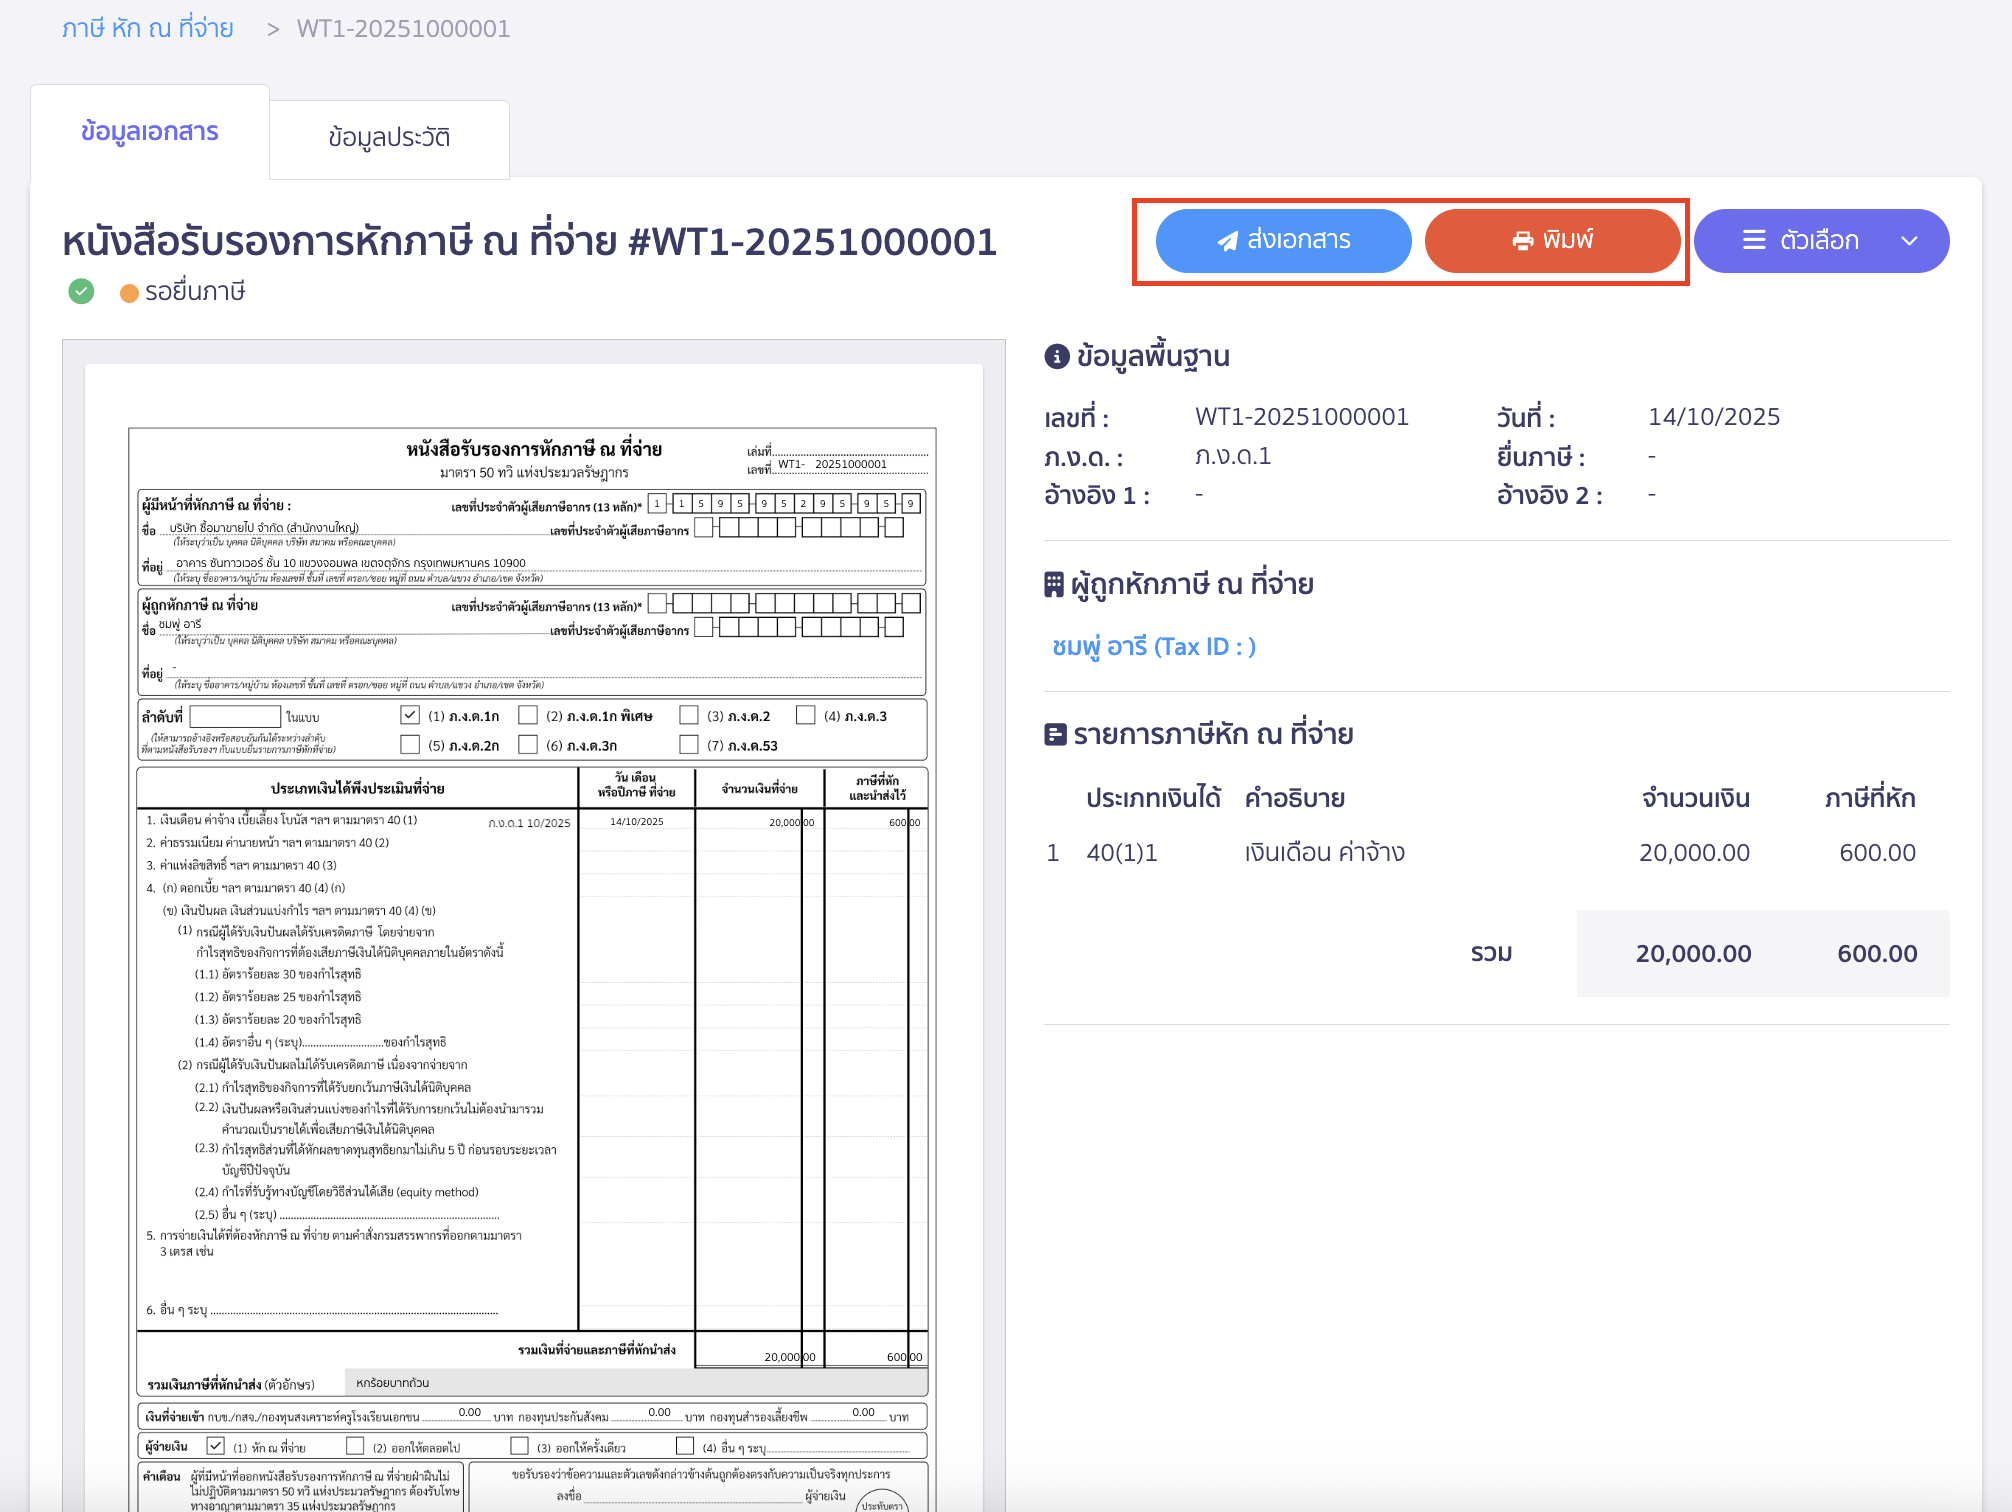This screenshot has height=1512, width=2012.
Task: Click the ส่งเอกสาร button to send document
Action: coord(1283,240)
